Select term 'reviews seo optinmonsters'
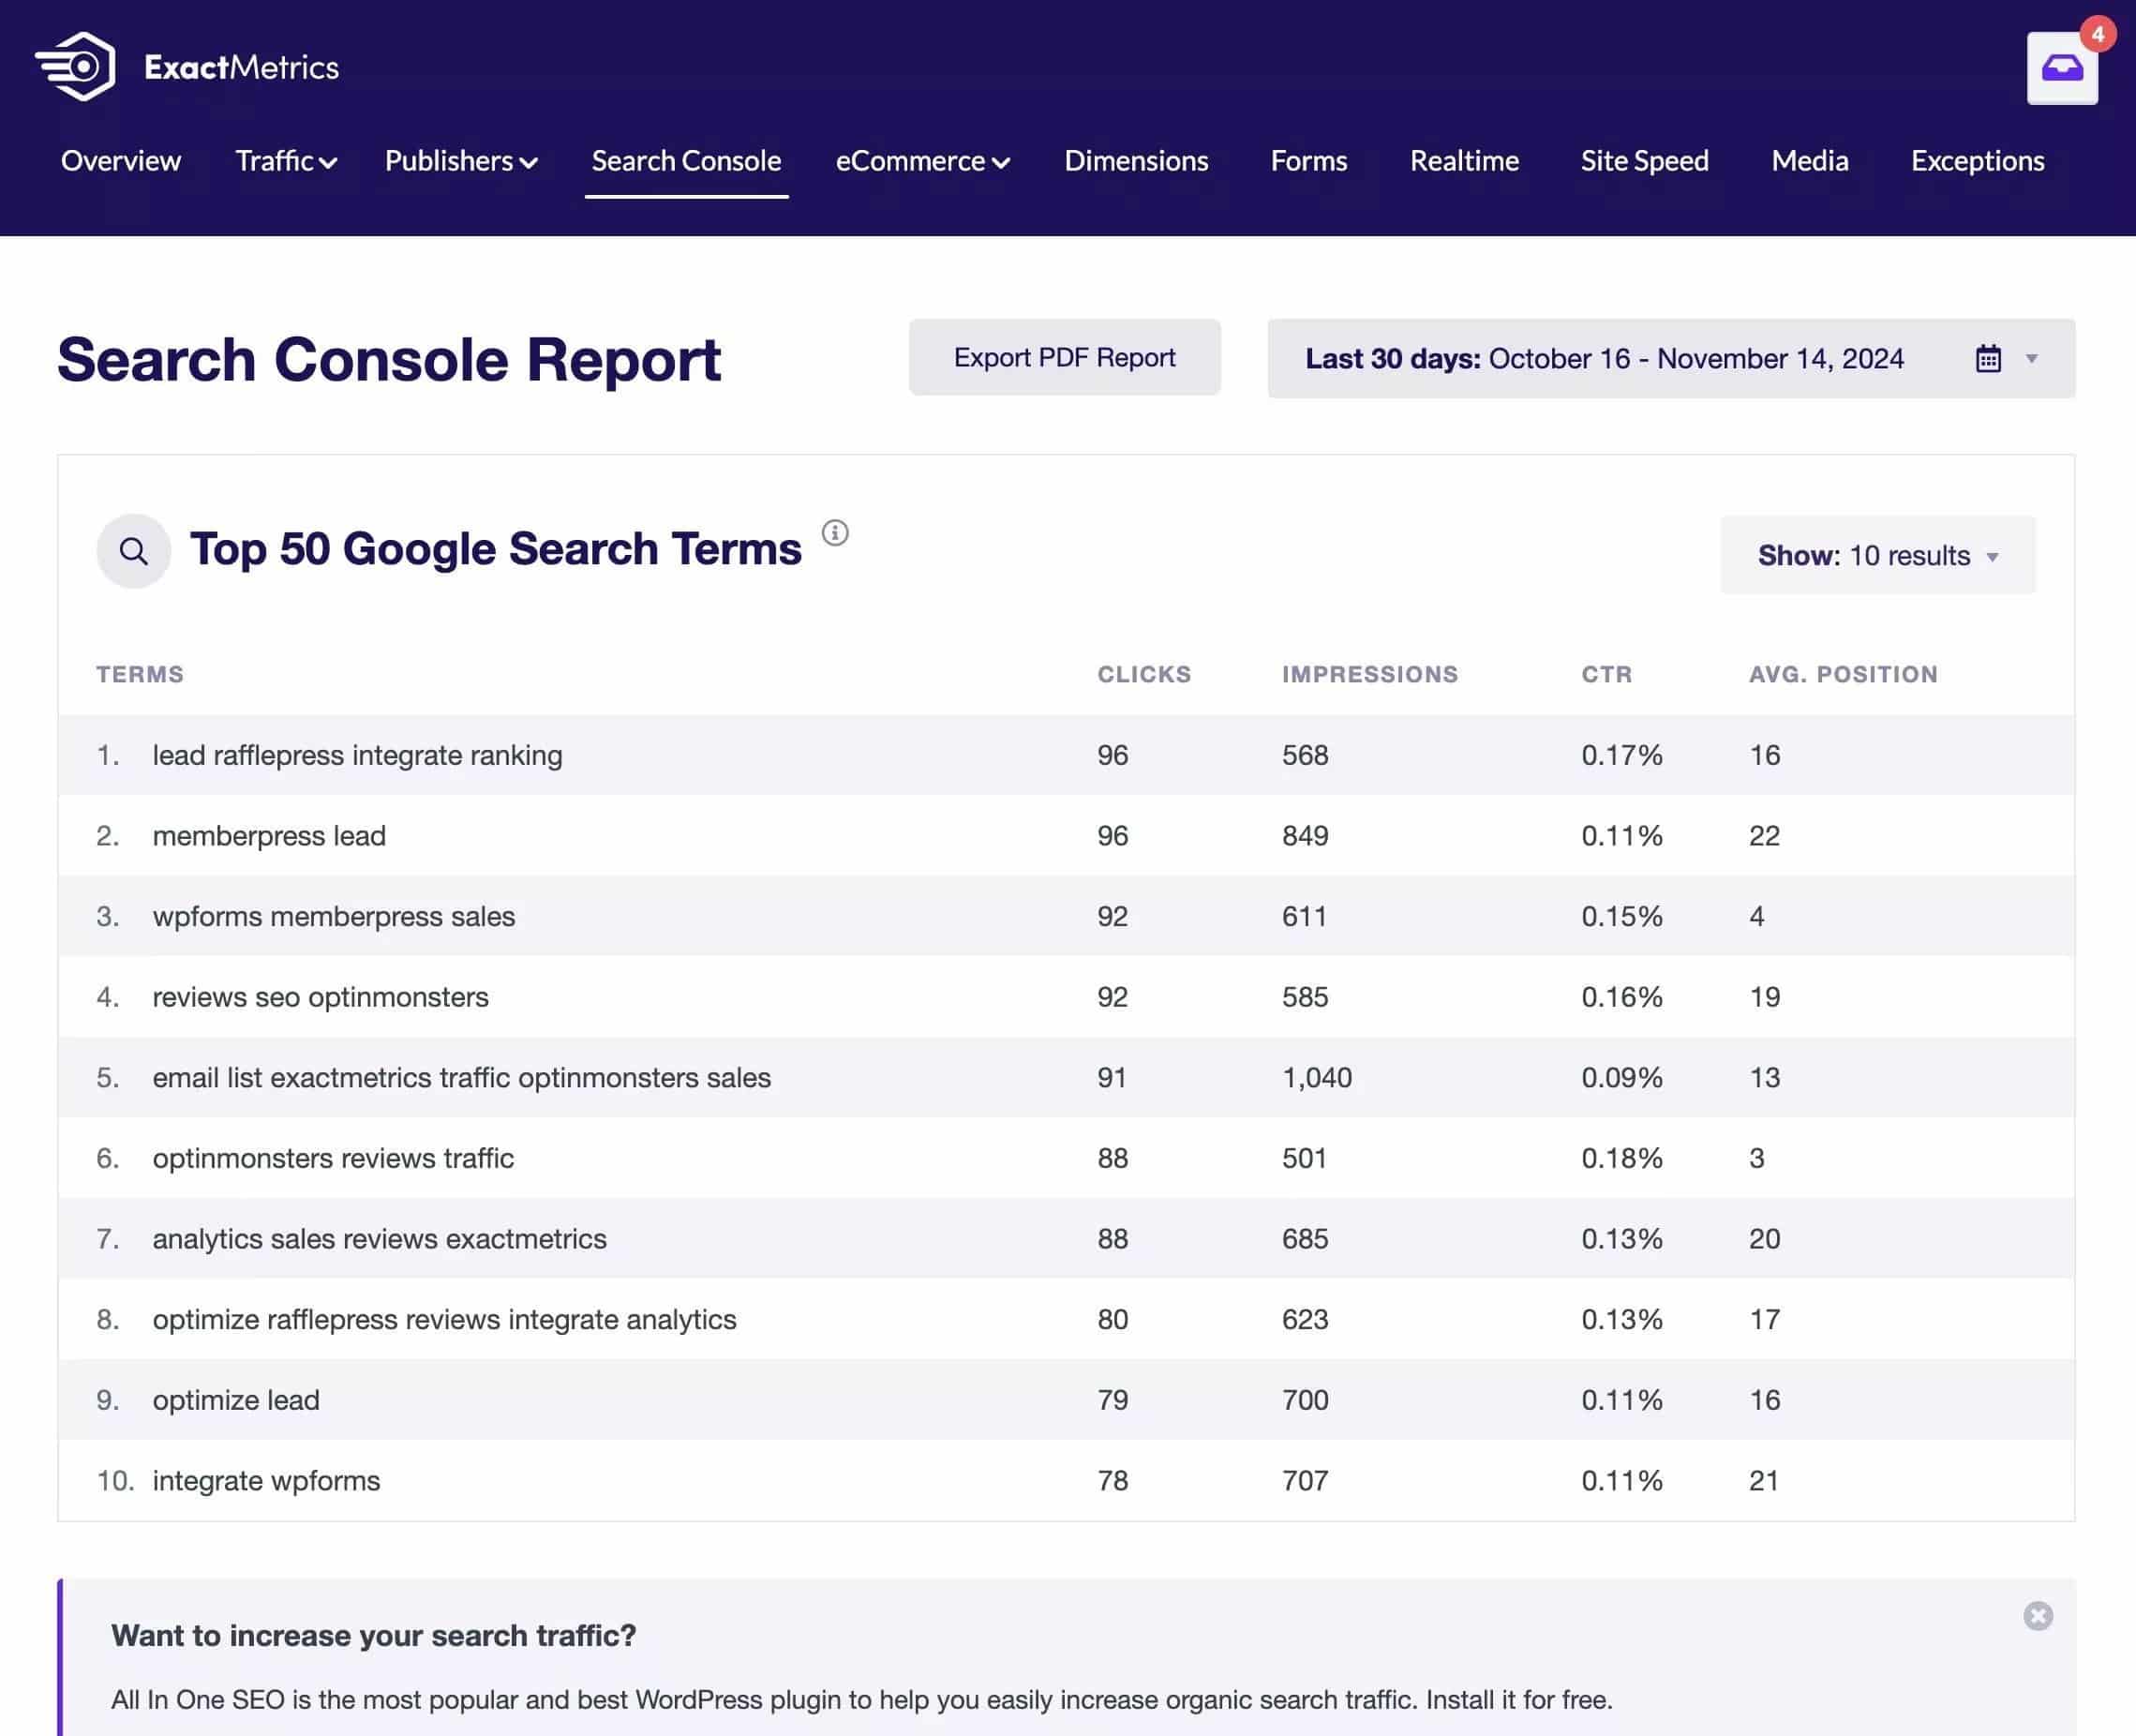 click(320, 997)
